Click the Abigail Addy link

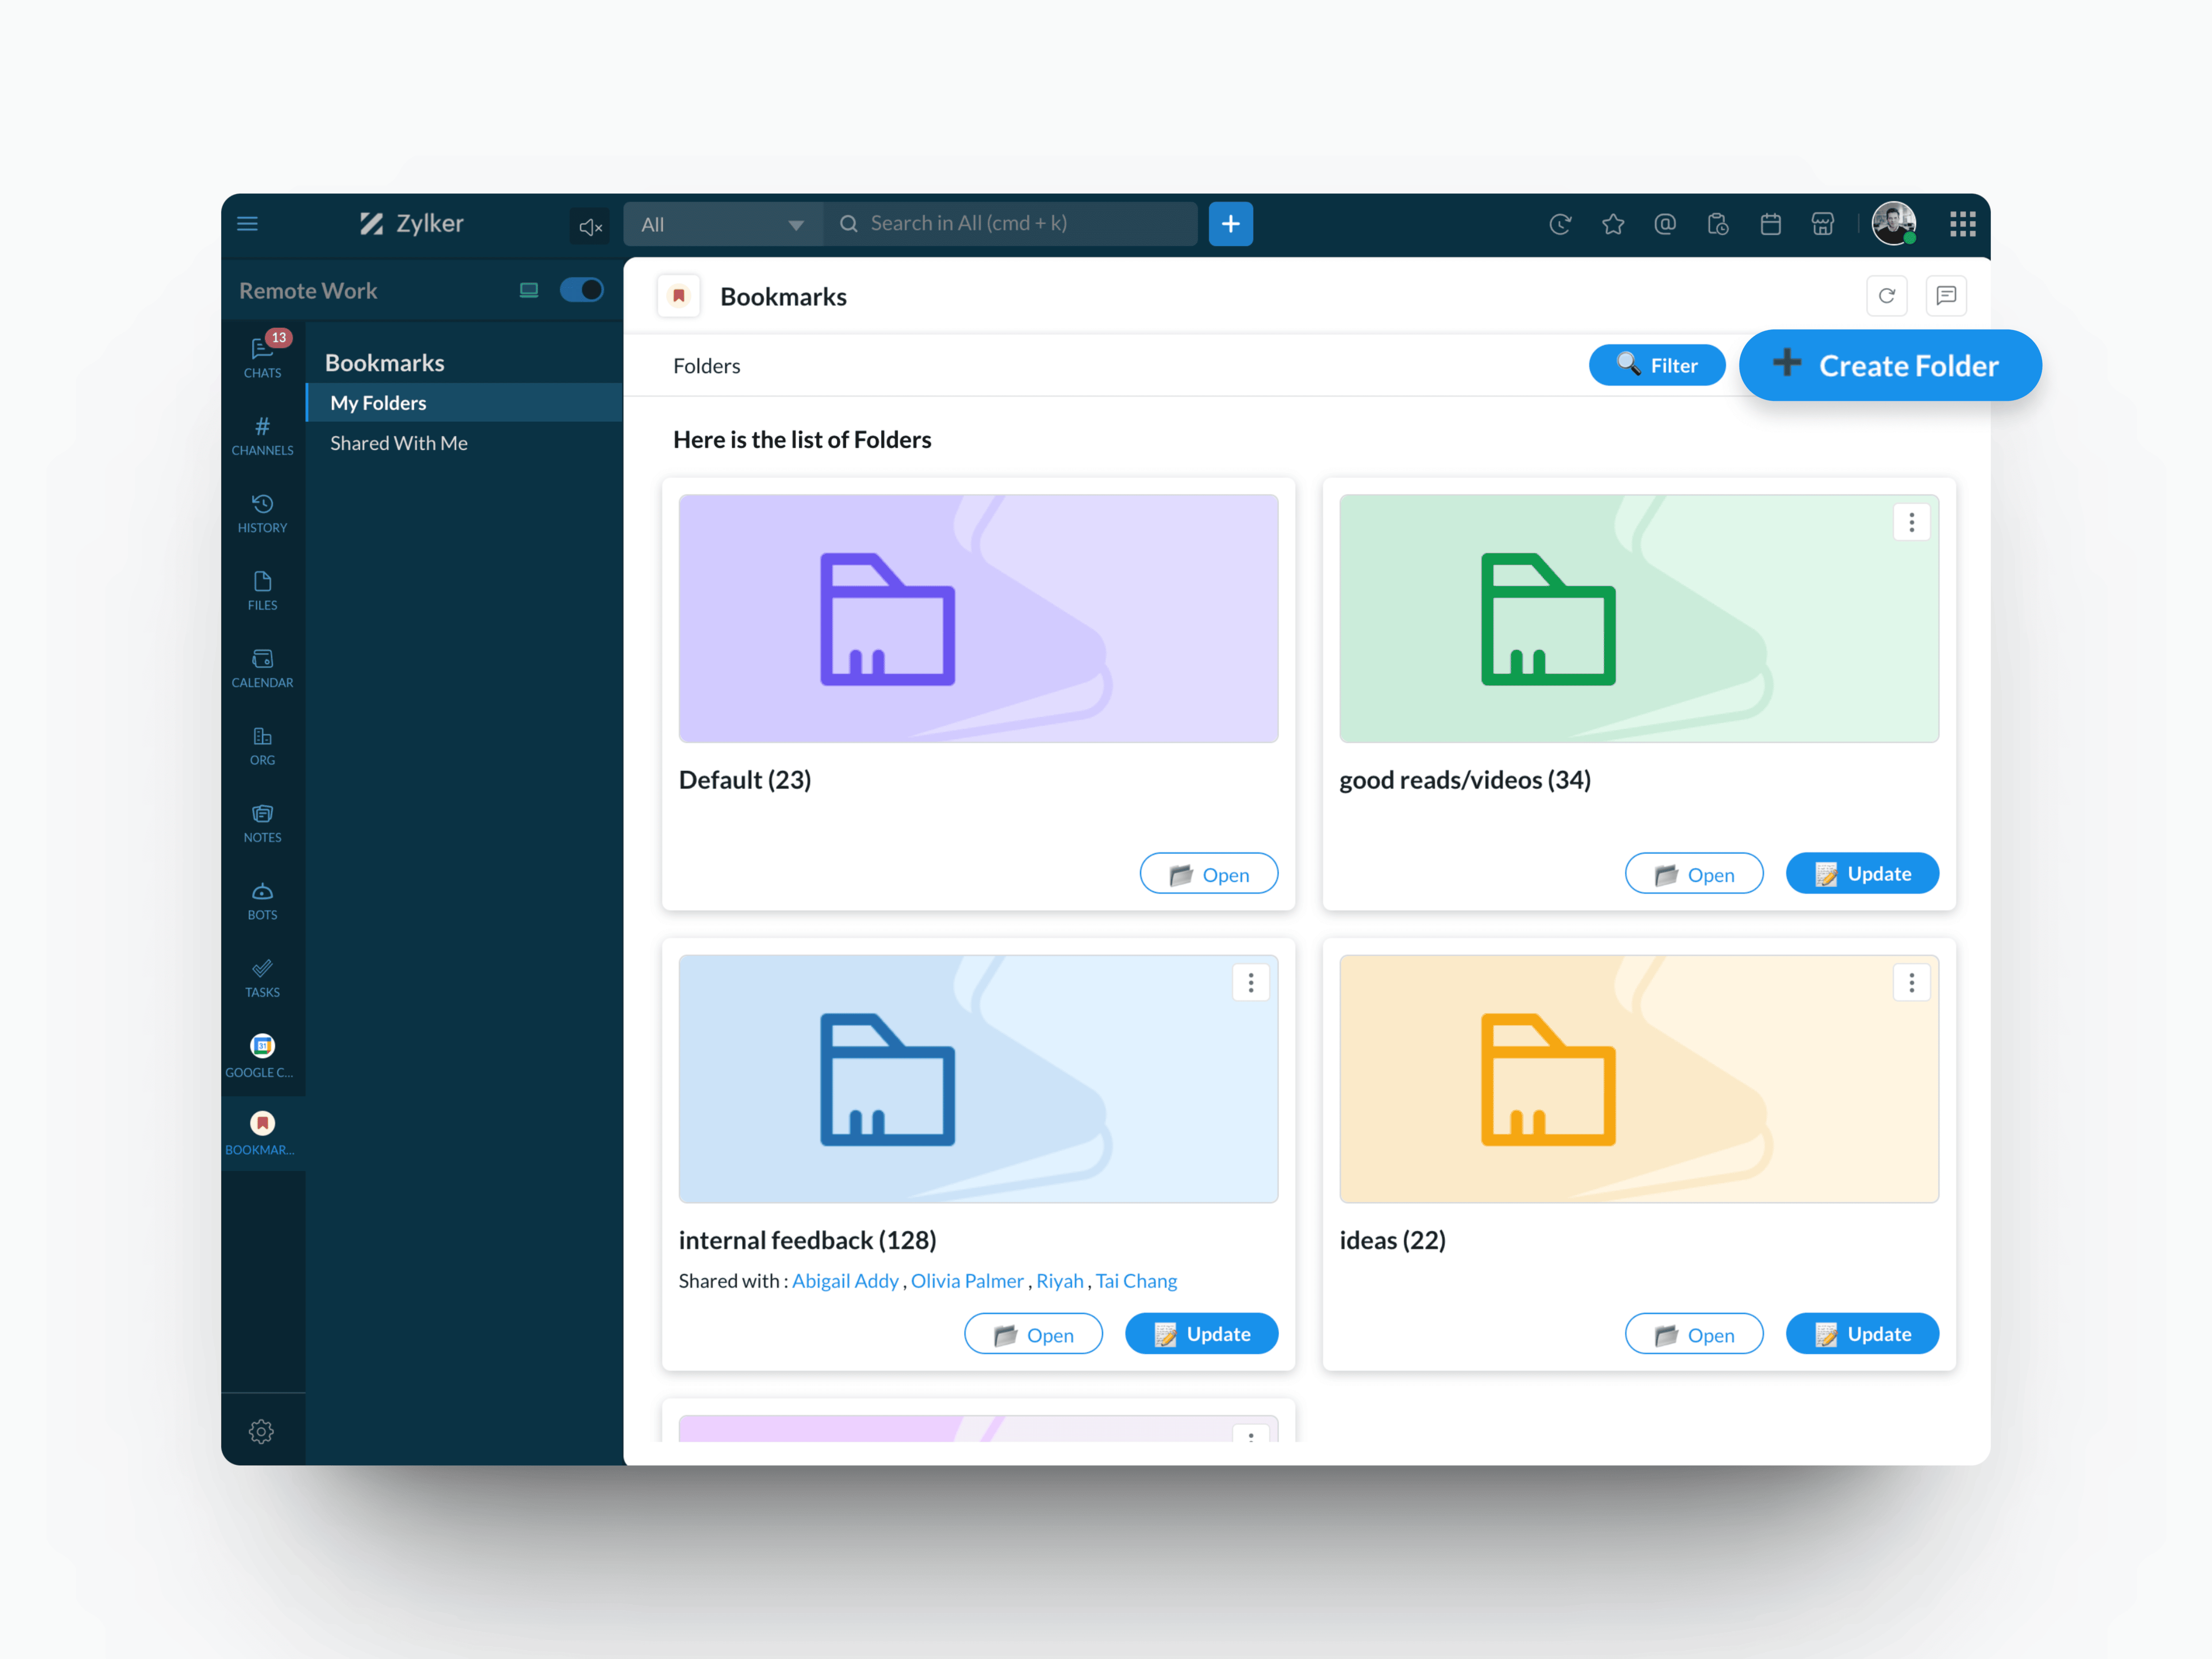(x=845, y=1281)
